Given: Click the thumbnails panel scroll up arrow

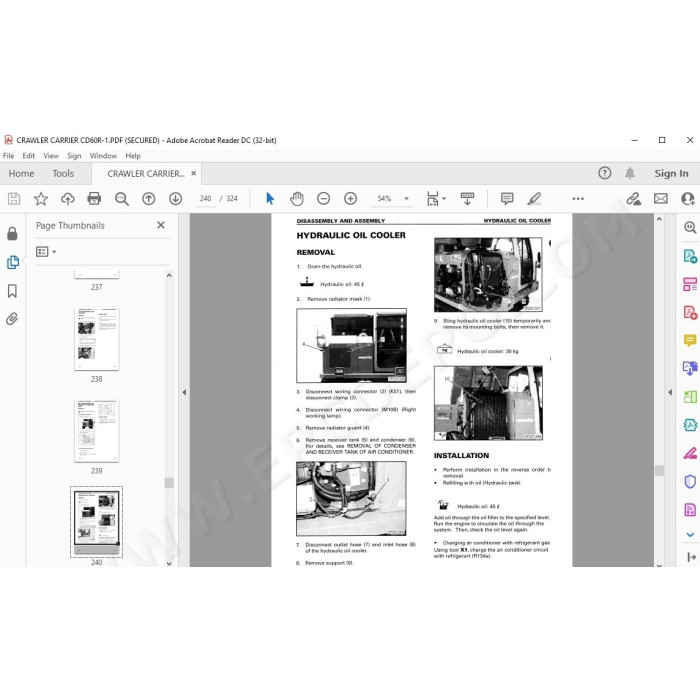Looking at the screenshot, I should (169, 275).
